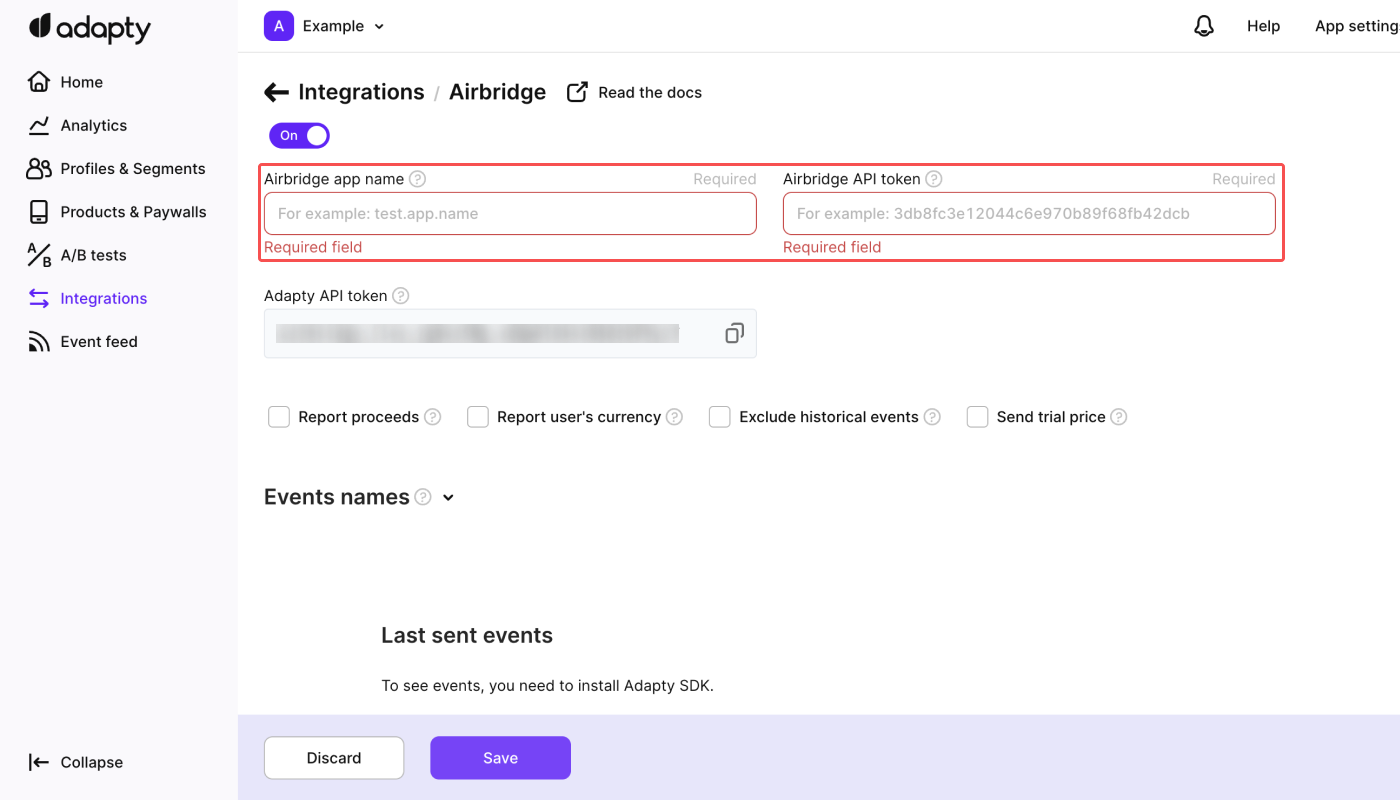Click the Event feed RSS icon

pos(38,342)
